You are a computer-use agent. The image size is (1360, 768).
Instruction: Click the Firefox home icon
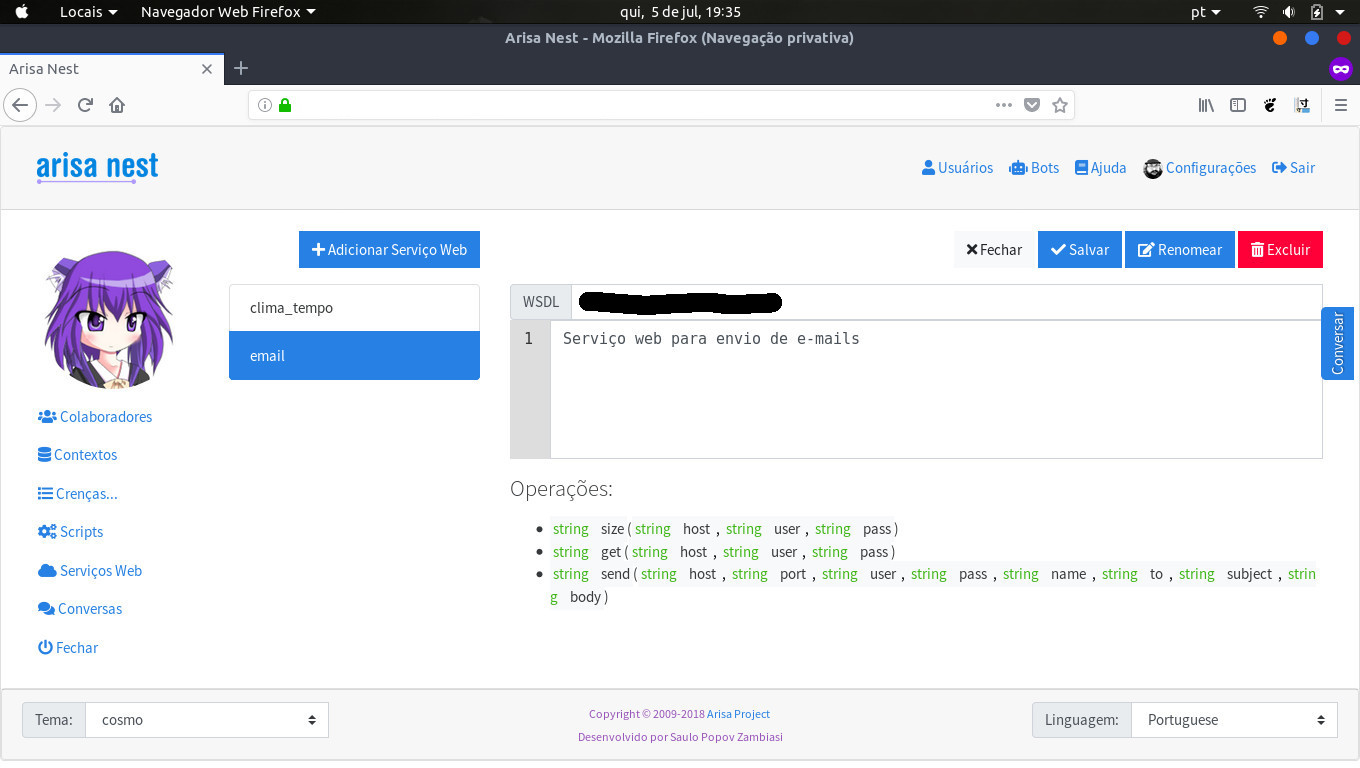click(117, 105)
